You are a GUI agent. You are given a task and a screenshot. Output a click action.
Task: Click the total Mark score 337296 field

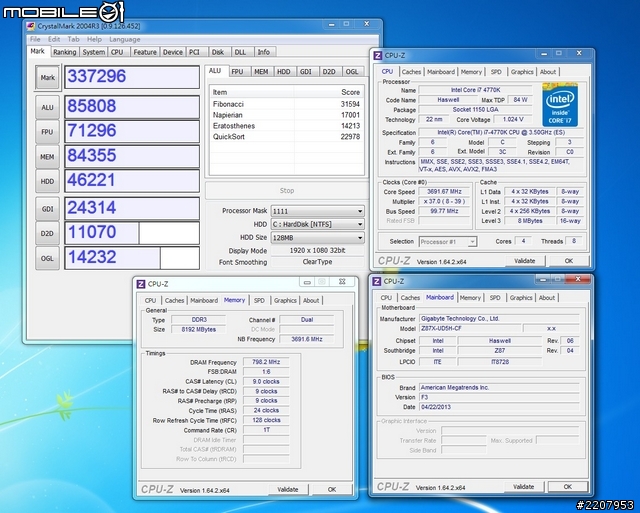(132, 77)
